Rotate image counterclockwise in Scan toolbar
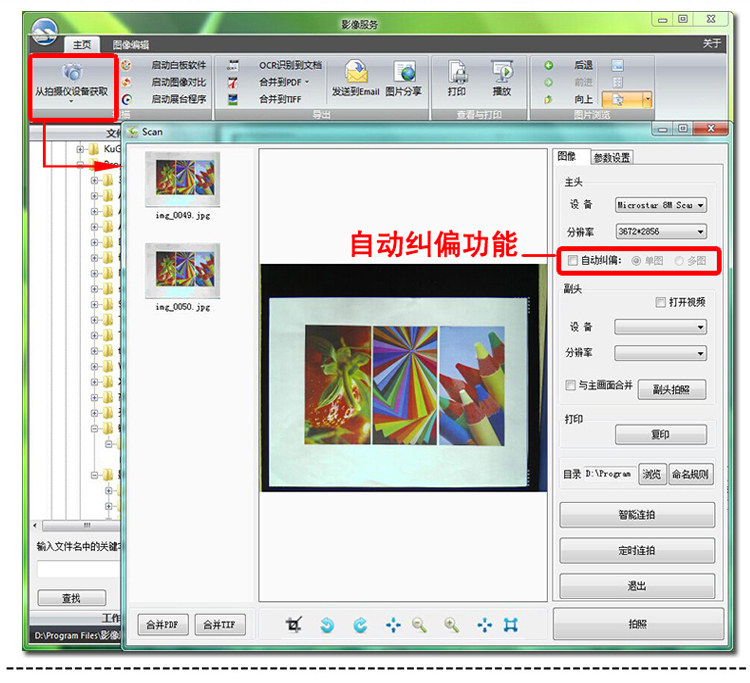The height and width of the screenshot is (683, 750). pos(327,625)
